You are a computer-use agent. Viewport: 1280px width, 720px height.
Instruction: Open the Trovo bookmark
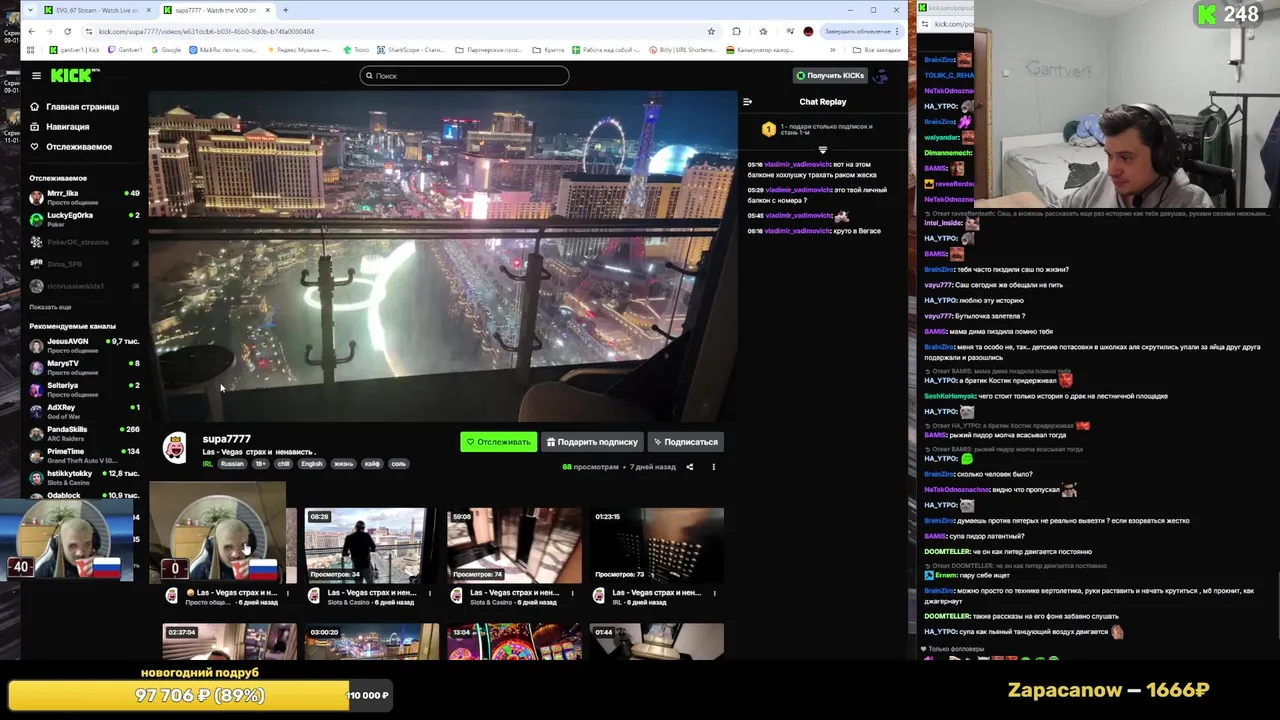(356, 49)
